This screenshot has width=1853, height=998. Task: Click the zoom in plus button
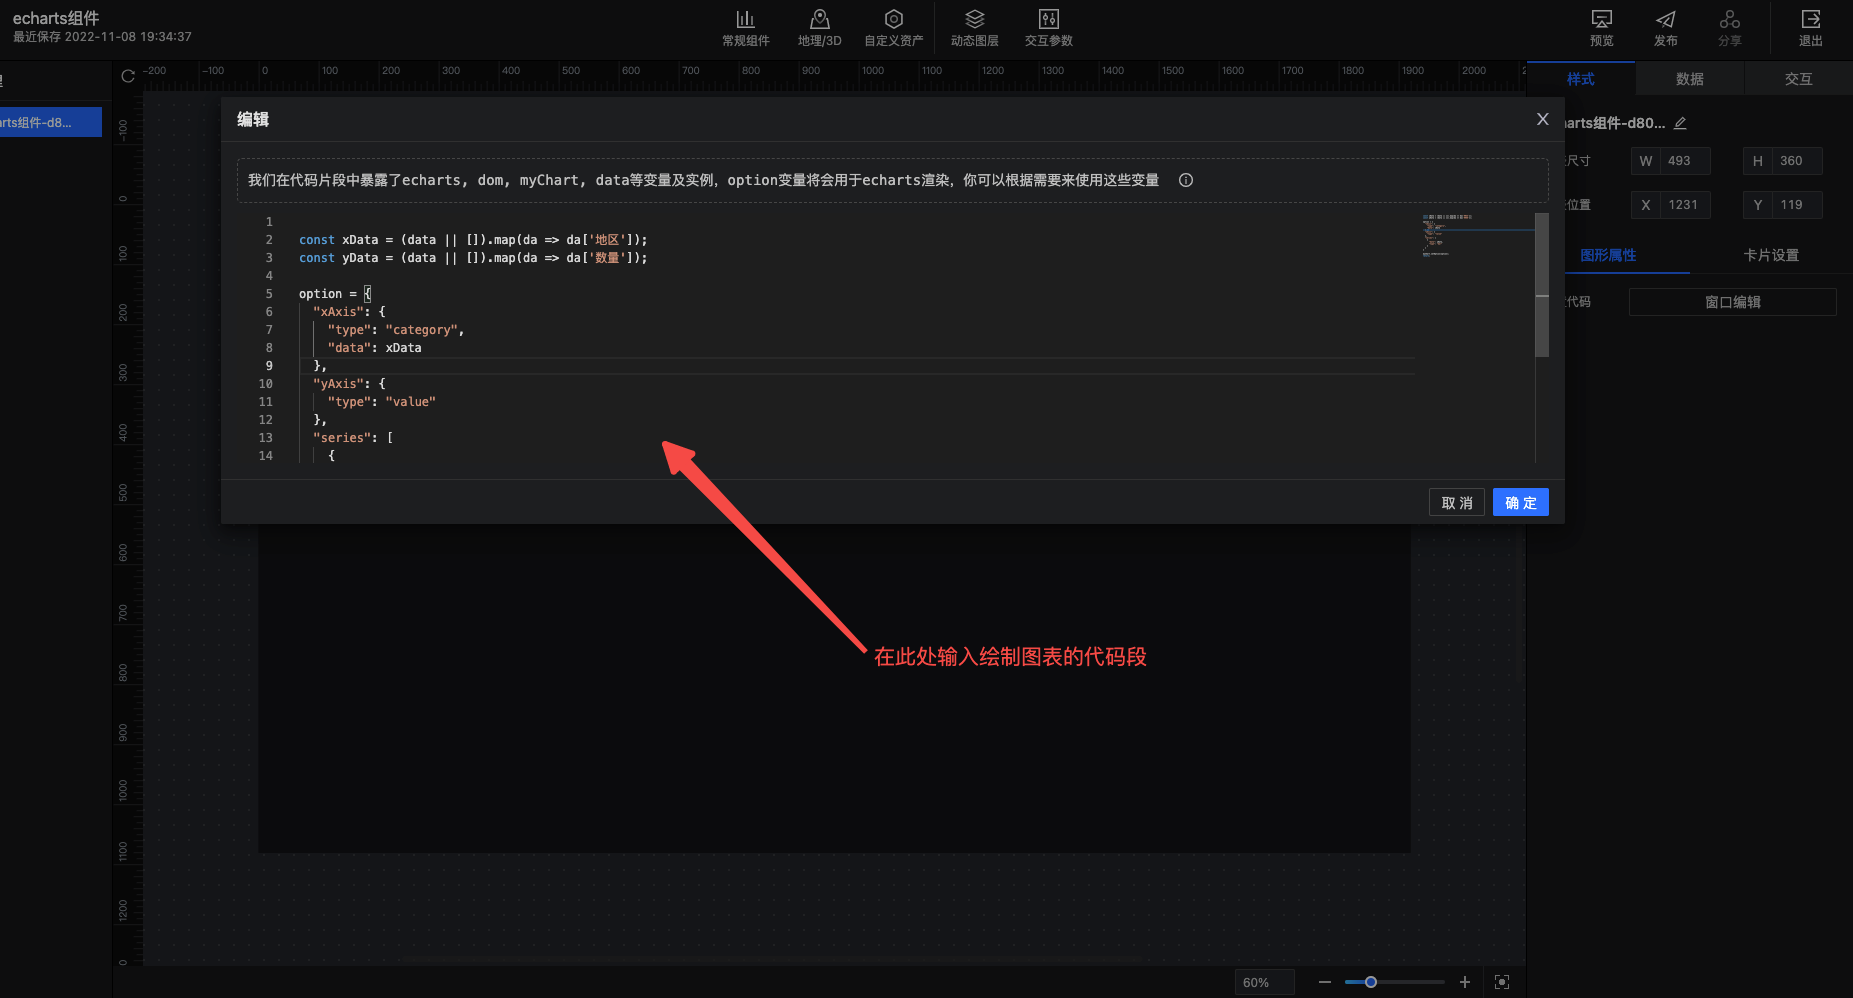1464,982
